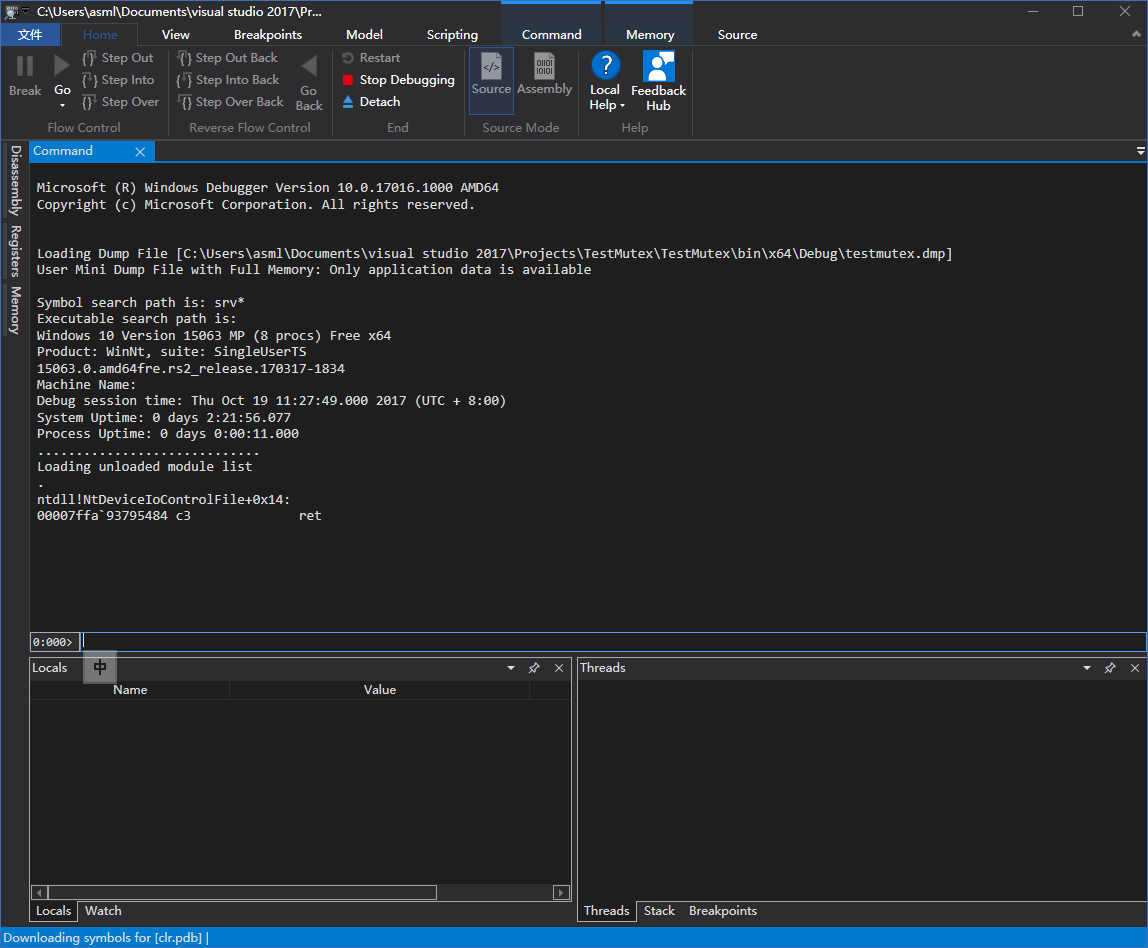The height and width of the screenshot is (948, 1148).
Task: Open the Threads panel options dropdown
Action: pos(1086,668)
